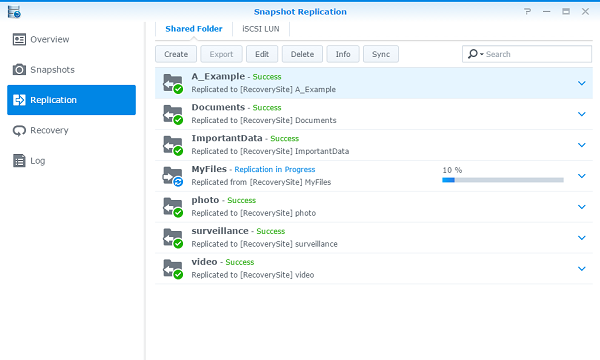
Task: Expand the A_Example replication details
Action: (x=582, y=83)
